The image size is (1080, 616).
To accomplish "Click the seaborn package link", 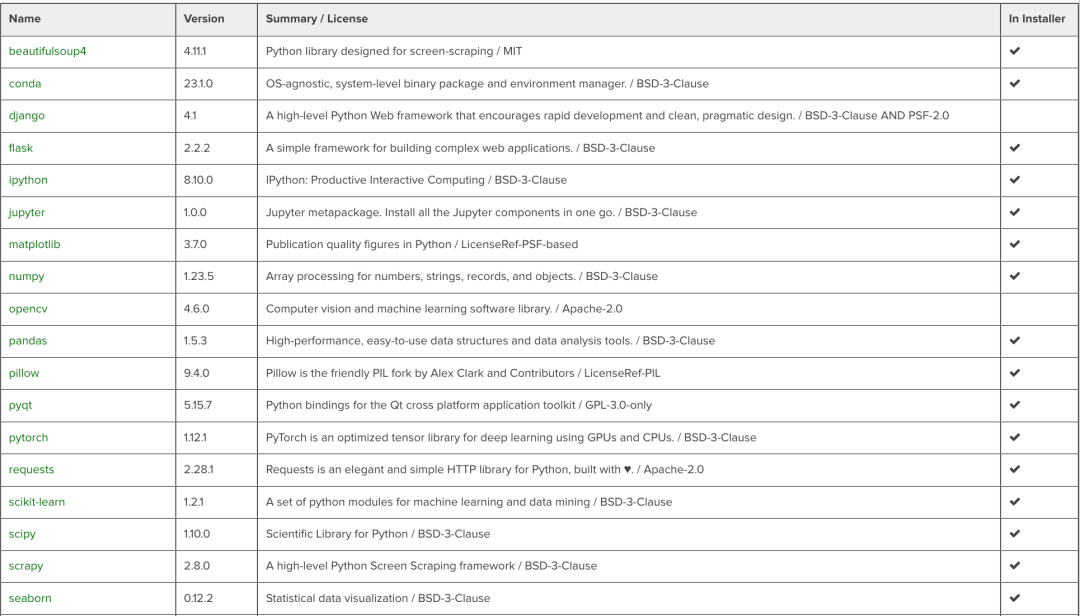I will coord(30,598).
